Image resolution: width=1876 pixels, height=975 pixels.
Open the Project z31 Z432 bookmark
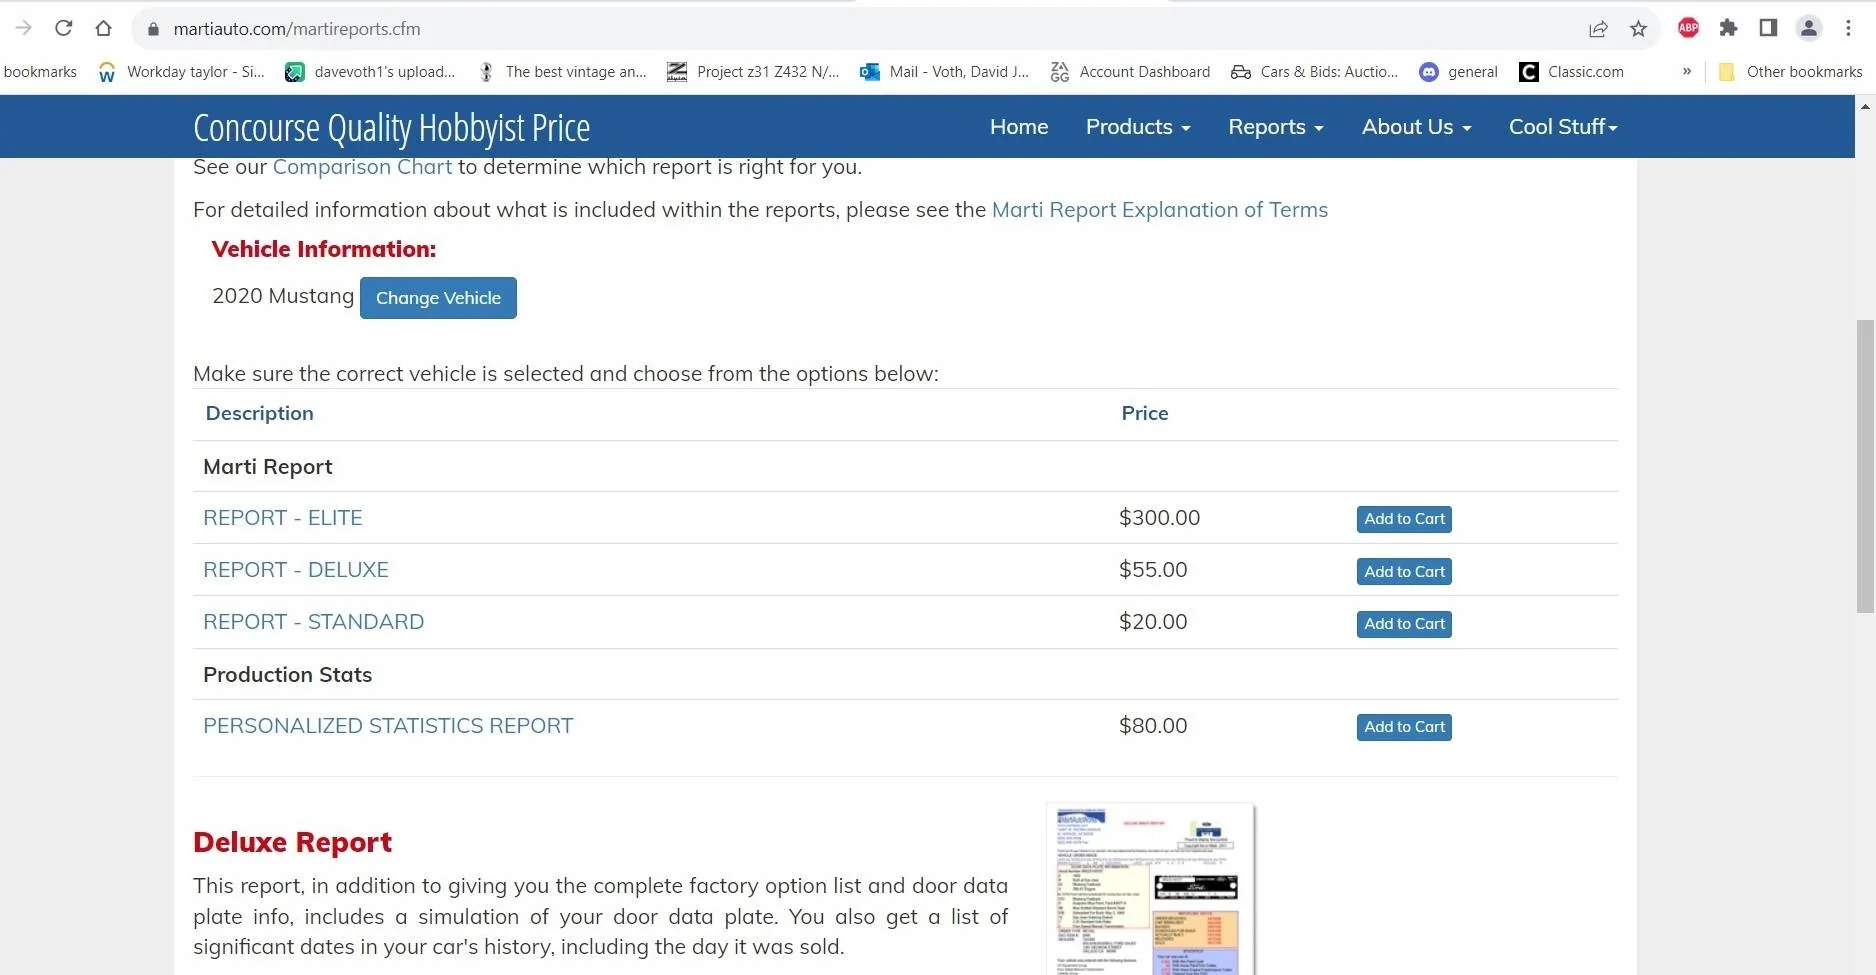(x=753, y=72)
